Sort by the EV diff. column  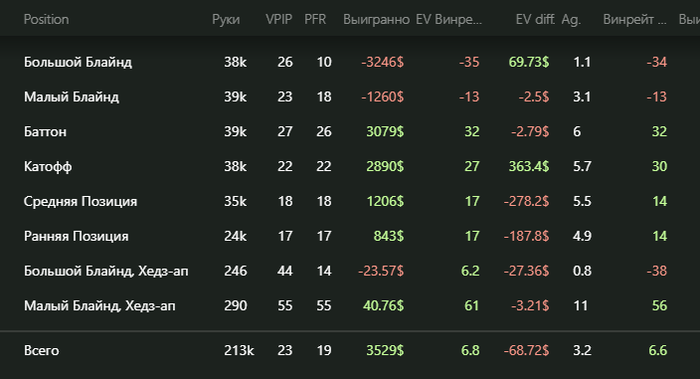pyautogui.click(x=535, y=20)
